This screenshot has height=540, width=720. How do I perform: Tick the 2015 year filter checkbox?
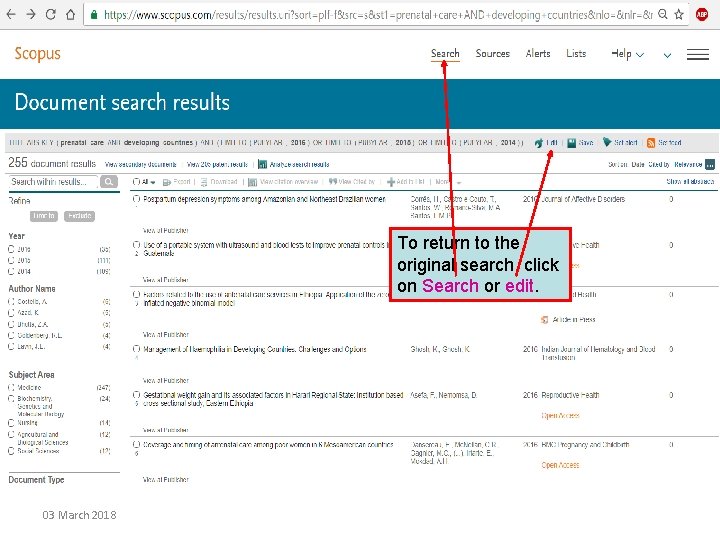[11, 260]
